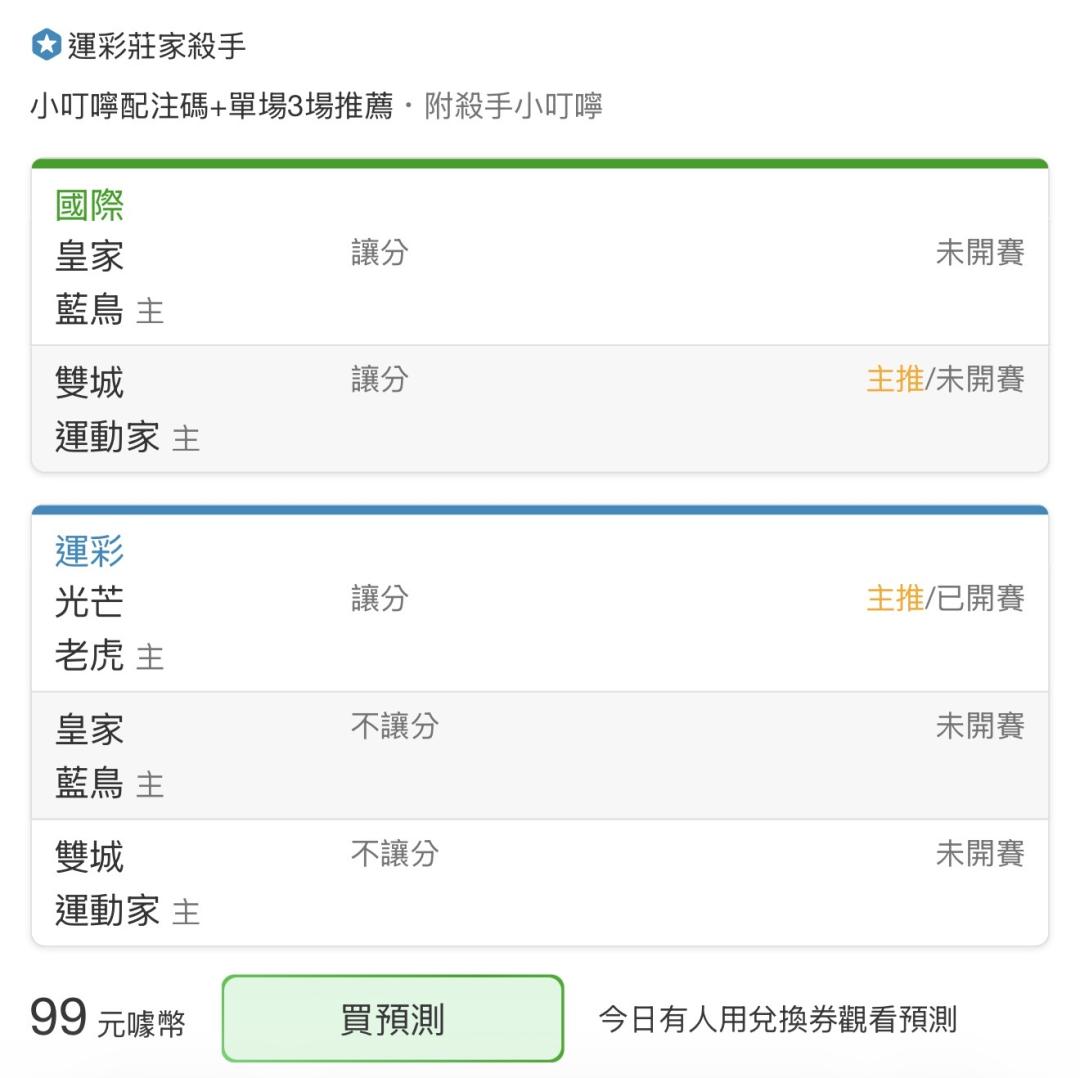The width and height of the screenshot is (1080, 1078).
Task: Click the 附殺手小叮嚀 subtitle text
Action: (x=513, y=106)
